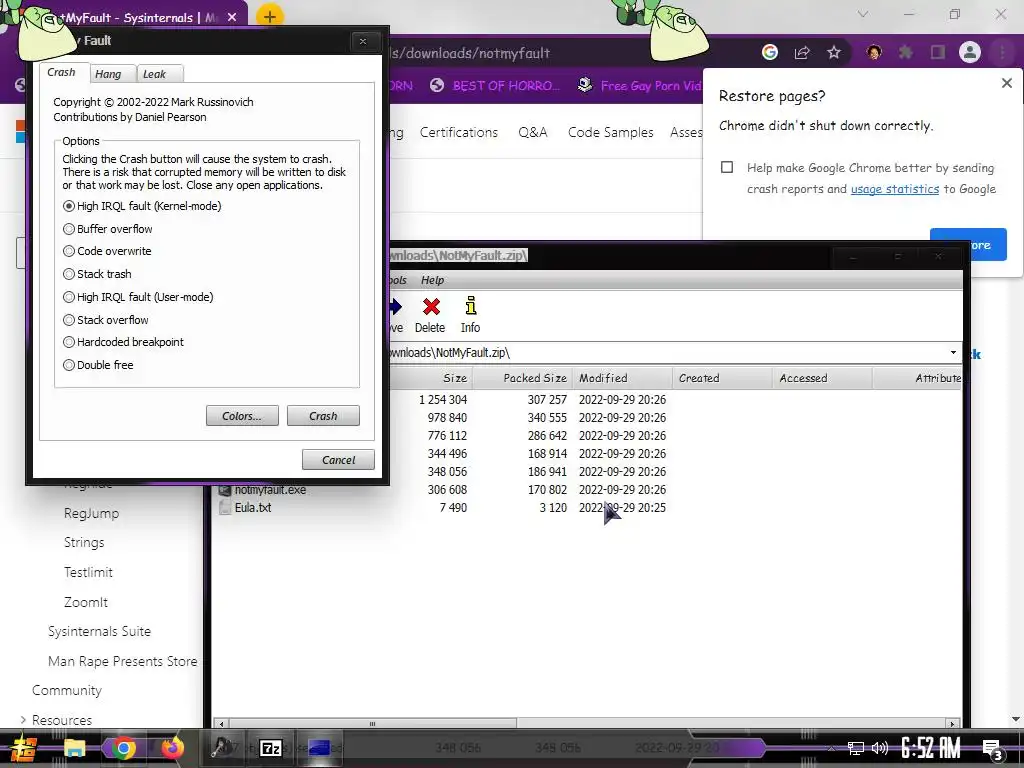
Task: Sort 7-Zip list by Packed Size column
Action: tap(522, 378)
